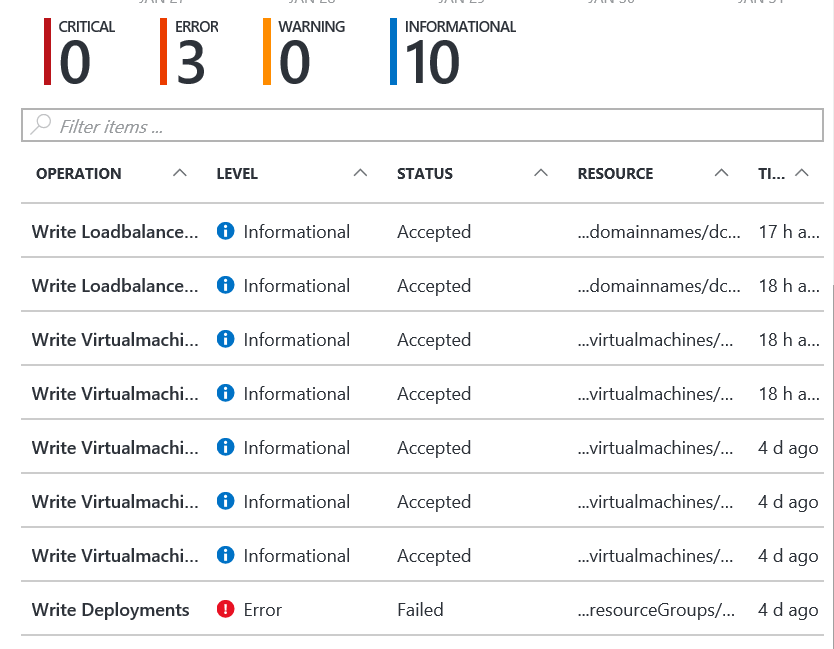Click 4 d ago in Write Deployments row

coord(788,610)
